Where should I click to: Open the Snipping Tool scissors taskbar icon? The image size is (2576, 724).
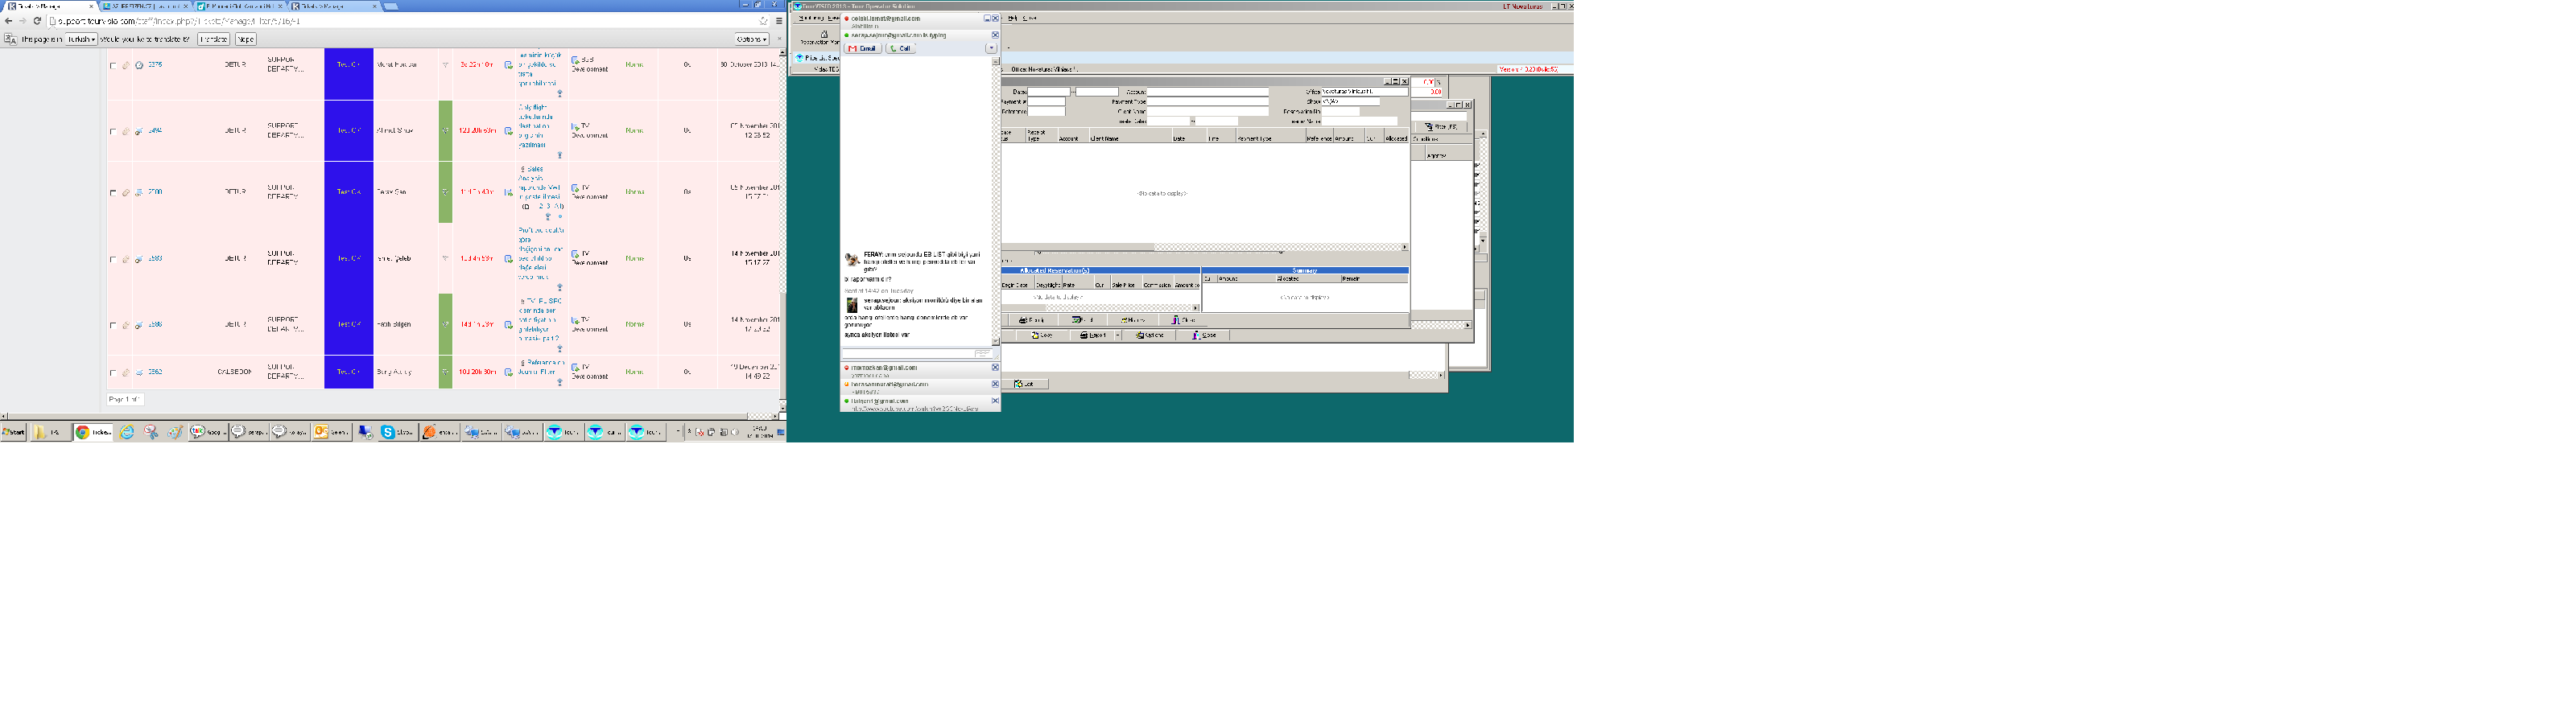(151, 432)
